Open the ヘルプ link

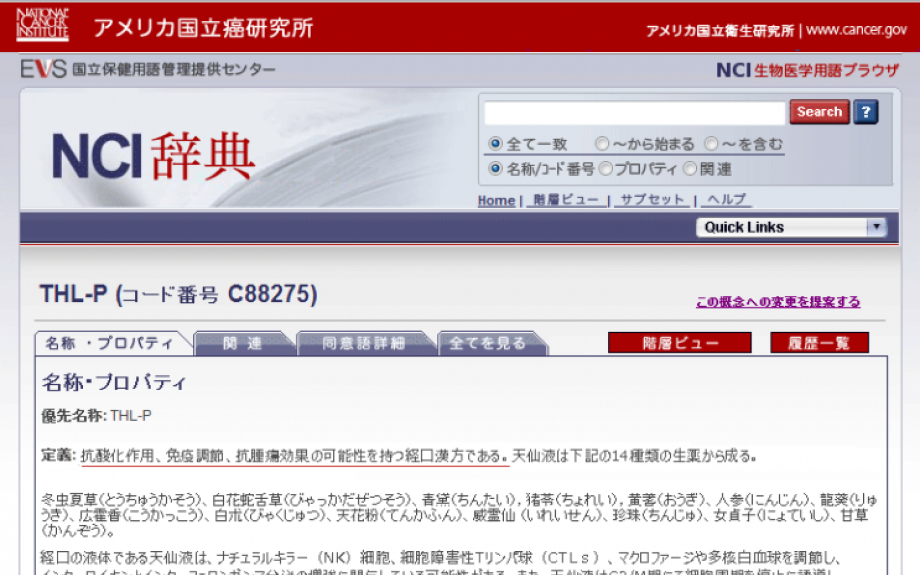point(726,200)
